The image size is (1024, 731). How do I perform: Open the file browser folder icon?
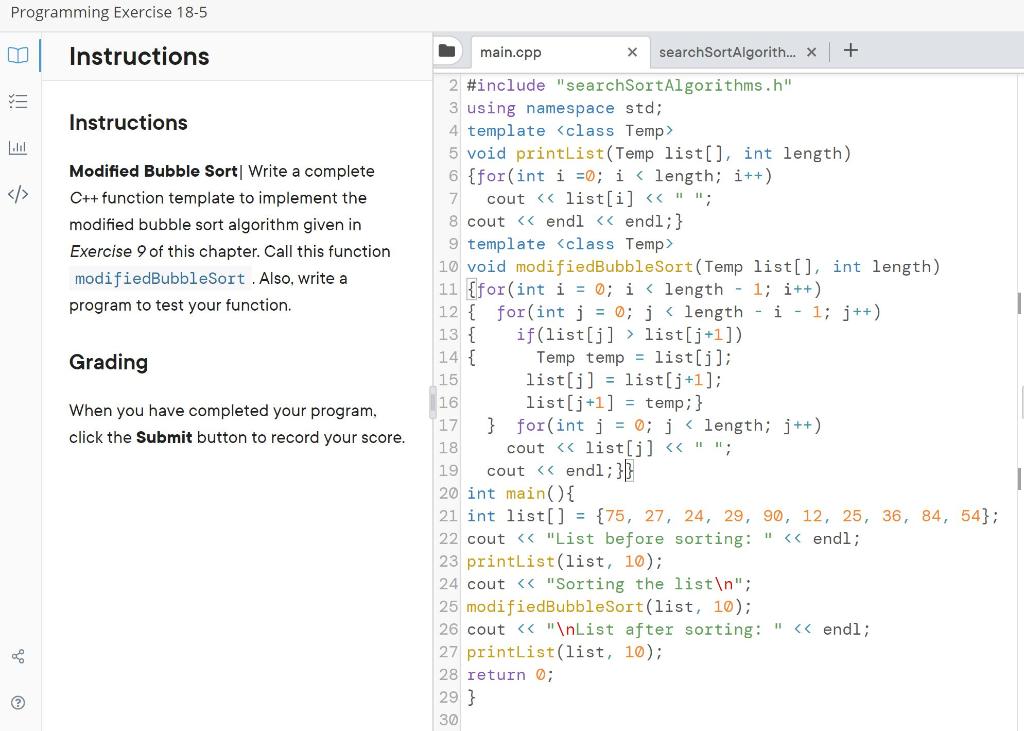(x=447, y=51)
